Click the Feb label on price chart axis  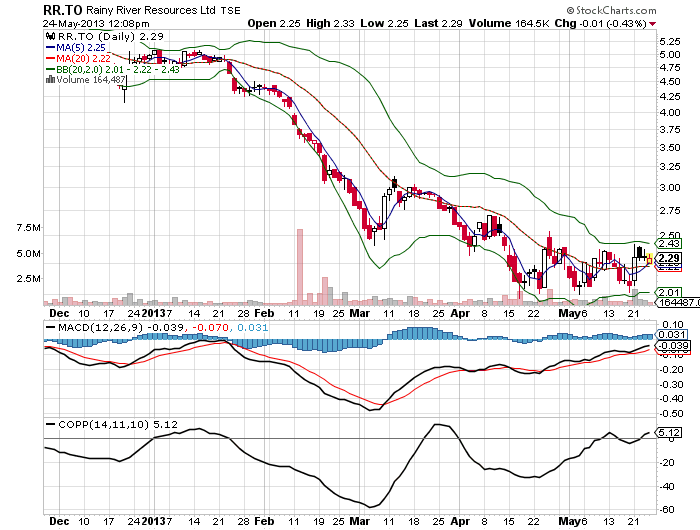(264, 313)
